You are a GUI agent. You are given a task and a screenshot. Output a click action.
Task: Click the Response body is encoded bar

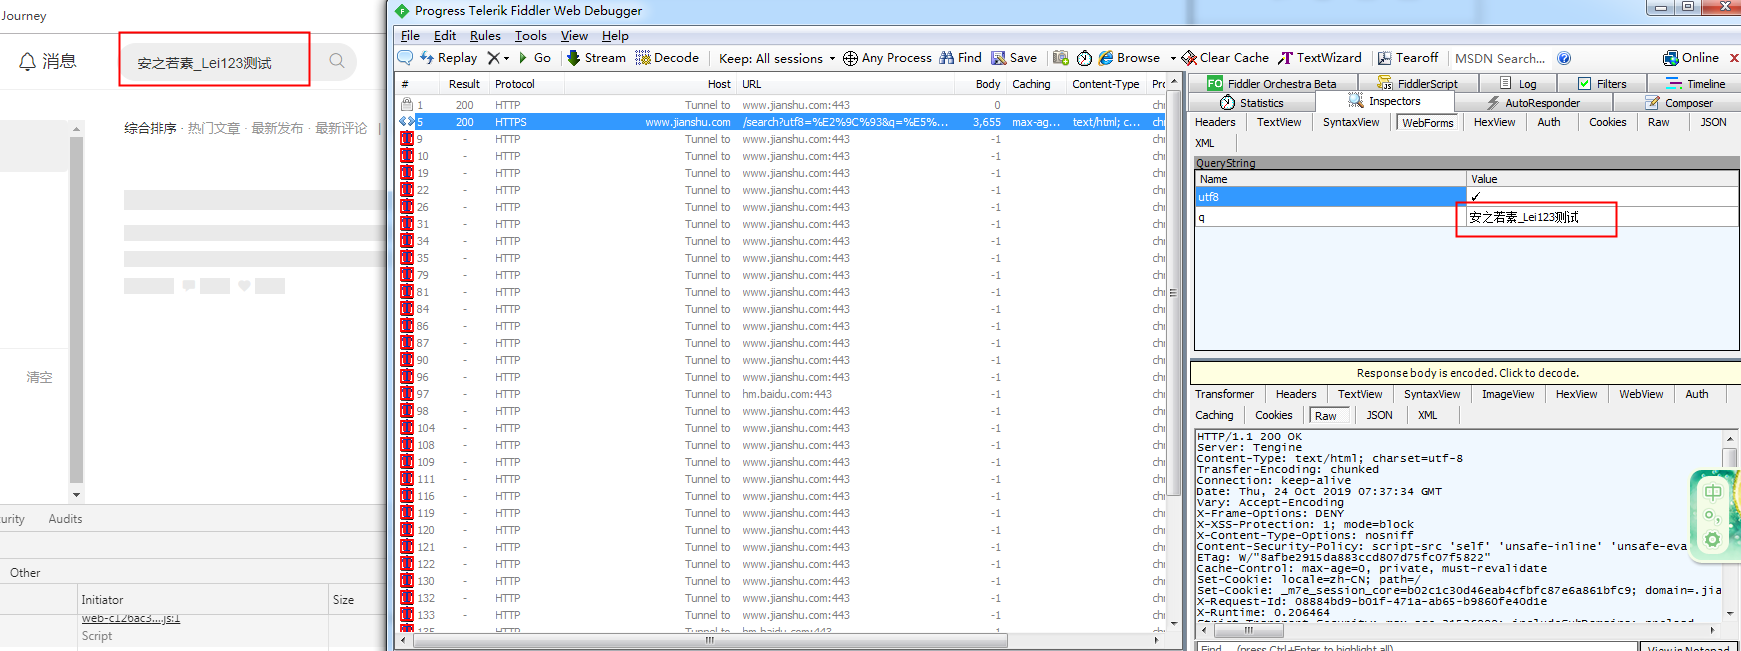[1466, 373]
